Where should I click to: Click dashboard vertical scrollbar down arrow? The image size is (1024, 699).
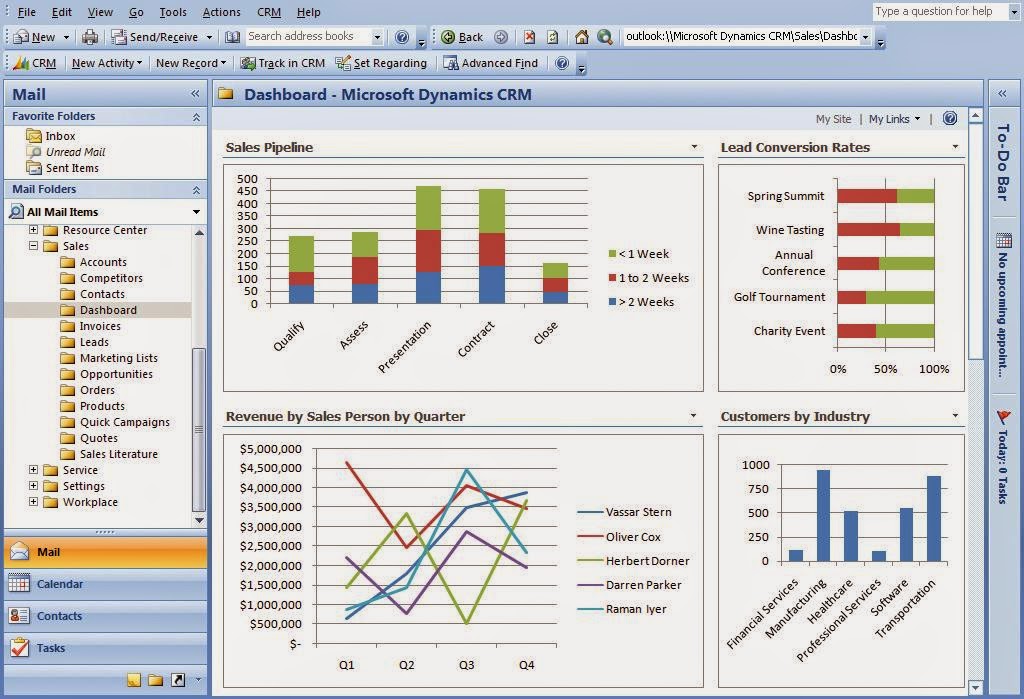(975, 687)
